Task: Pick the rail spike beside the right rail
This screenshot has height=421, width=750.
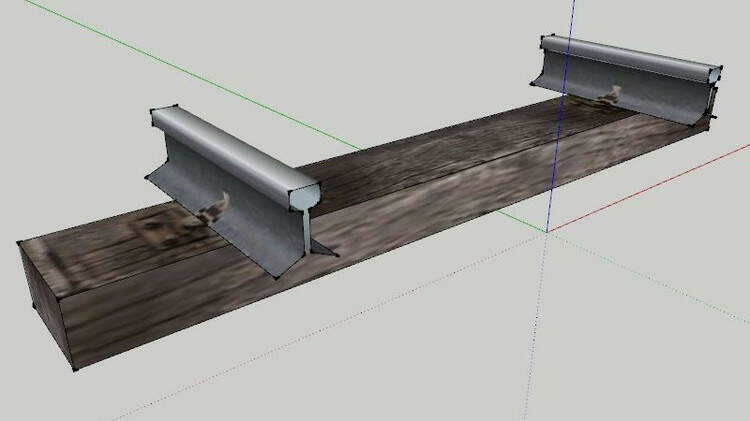Action: (x=609, y=95)
